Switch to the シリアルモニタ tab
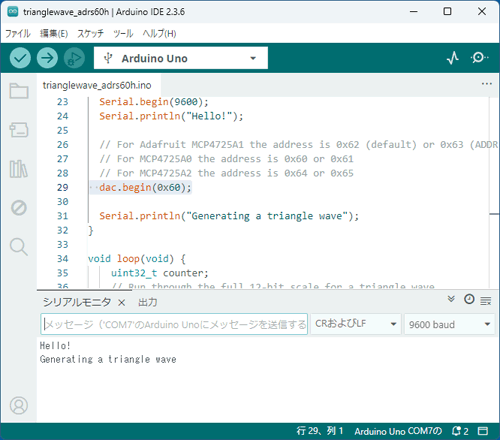Screen dimensions: 500x440 [x=77, y=302]
